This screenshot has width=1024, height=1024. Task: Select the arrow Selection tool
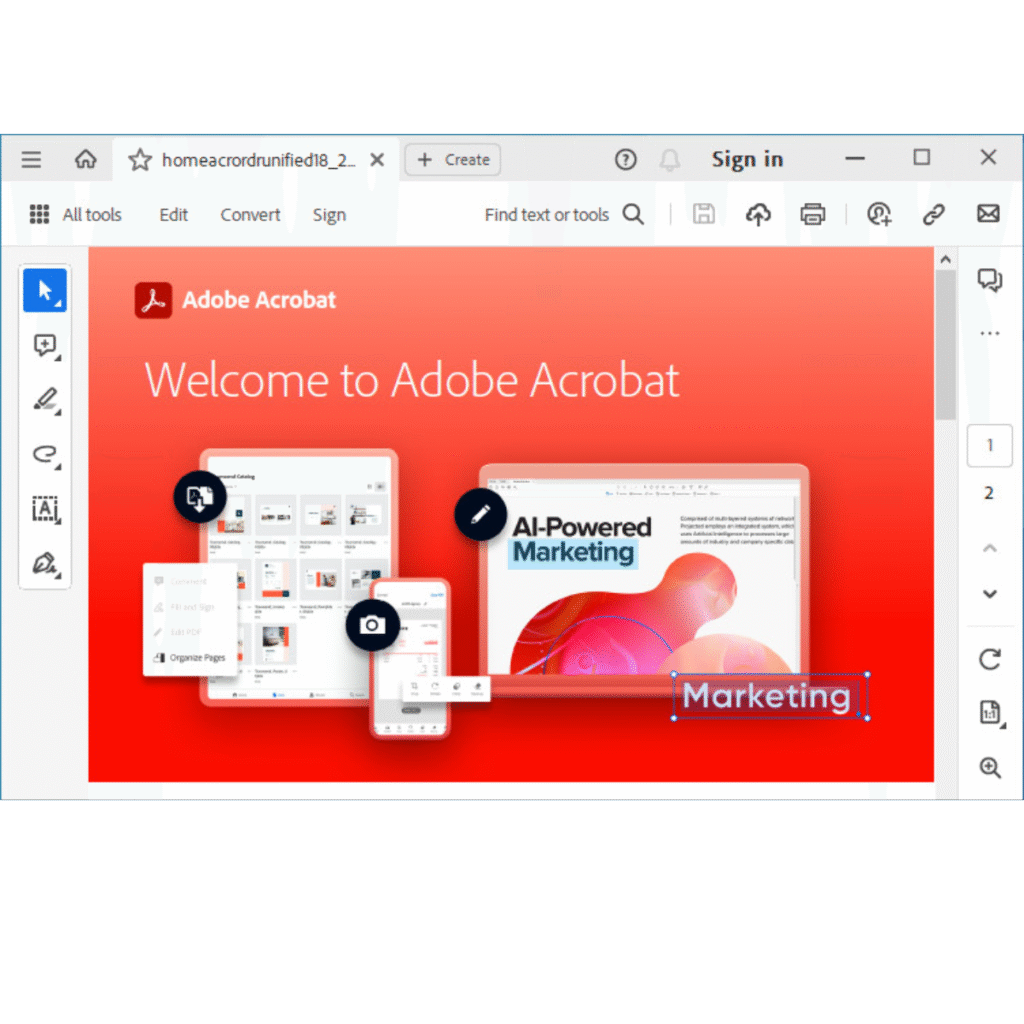(45, 291)
